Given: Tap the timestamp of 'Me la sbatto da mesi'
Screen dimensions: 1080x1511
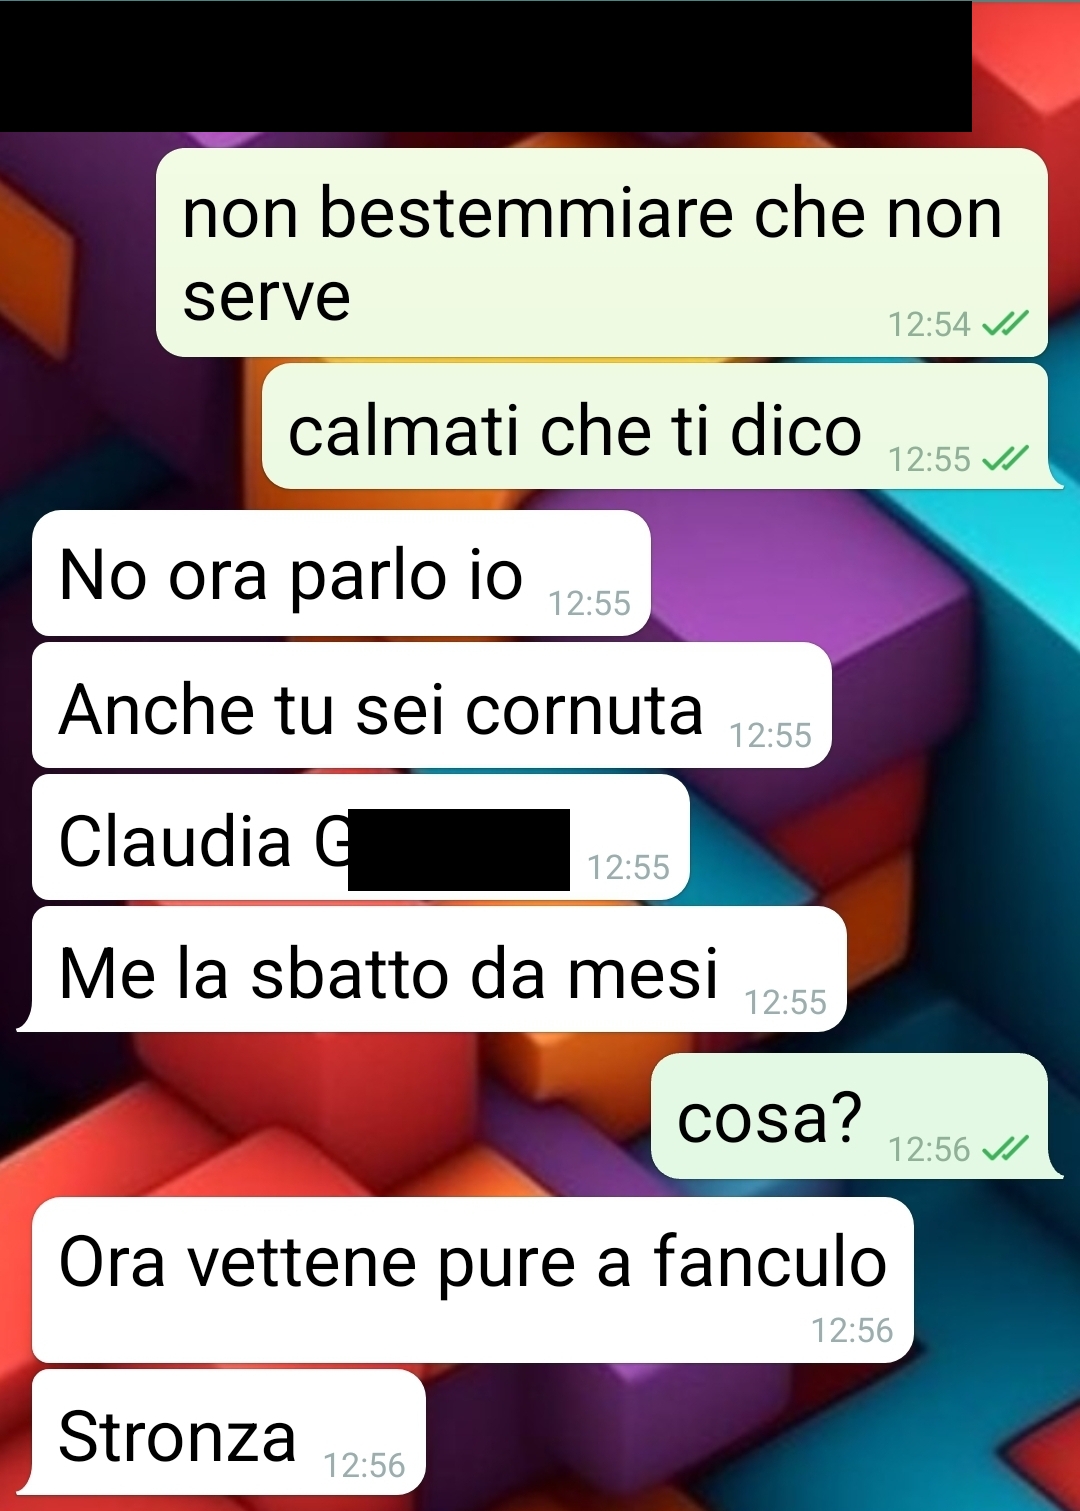Looking at the screenshot, I should click(x=786, y=1002).
